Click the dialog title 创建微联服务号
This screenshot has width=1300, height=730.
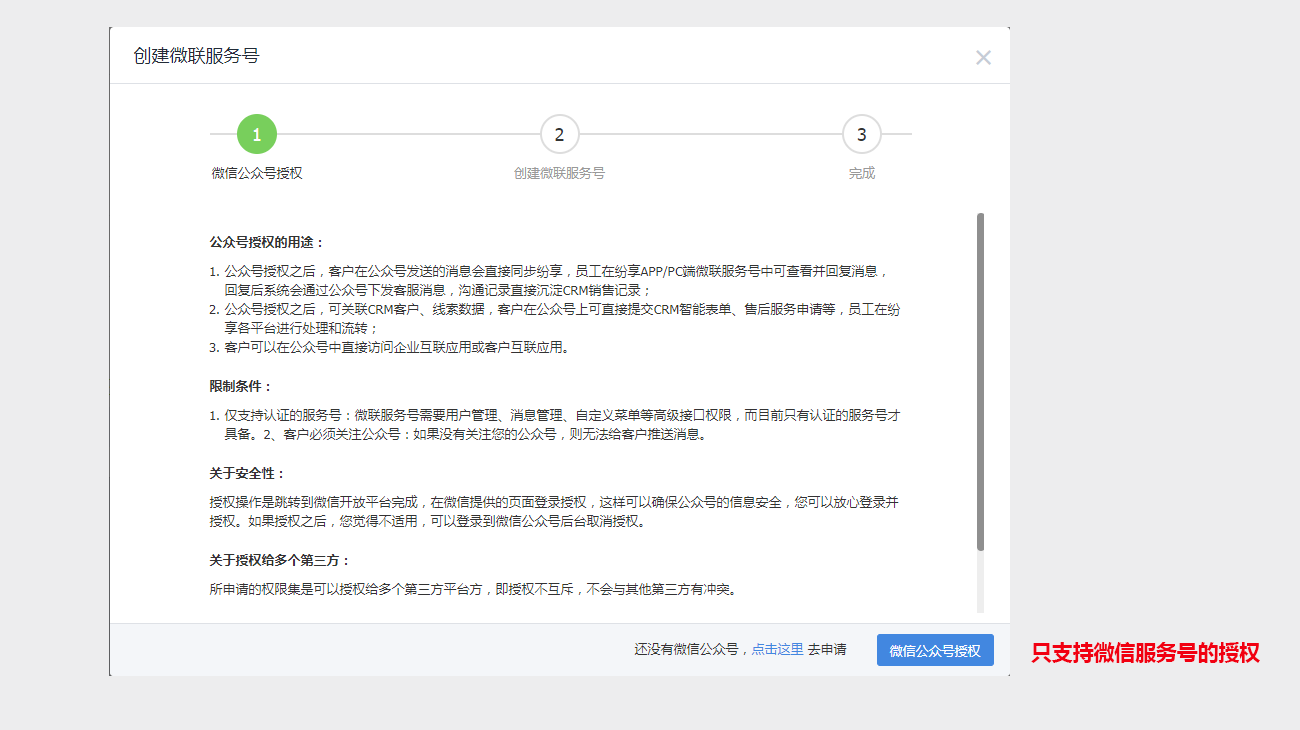[x=196, y=56]
